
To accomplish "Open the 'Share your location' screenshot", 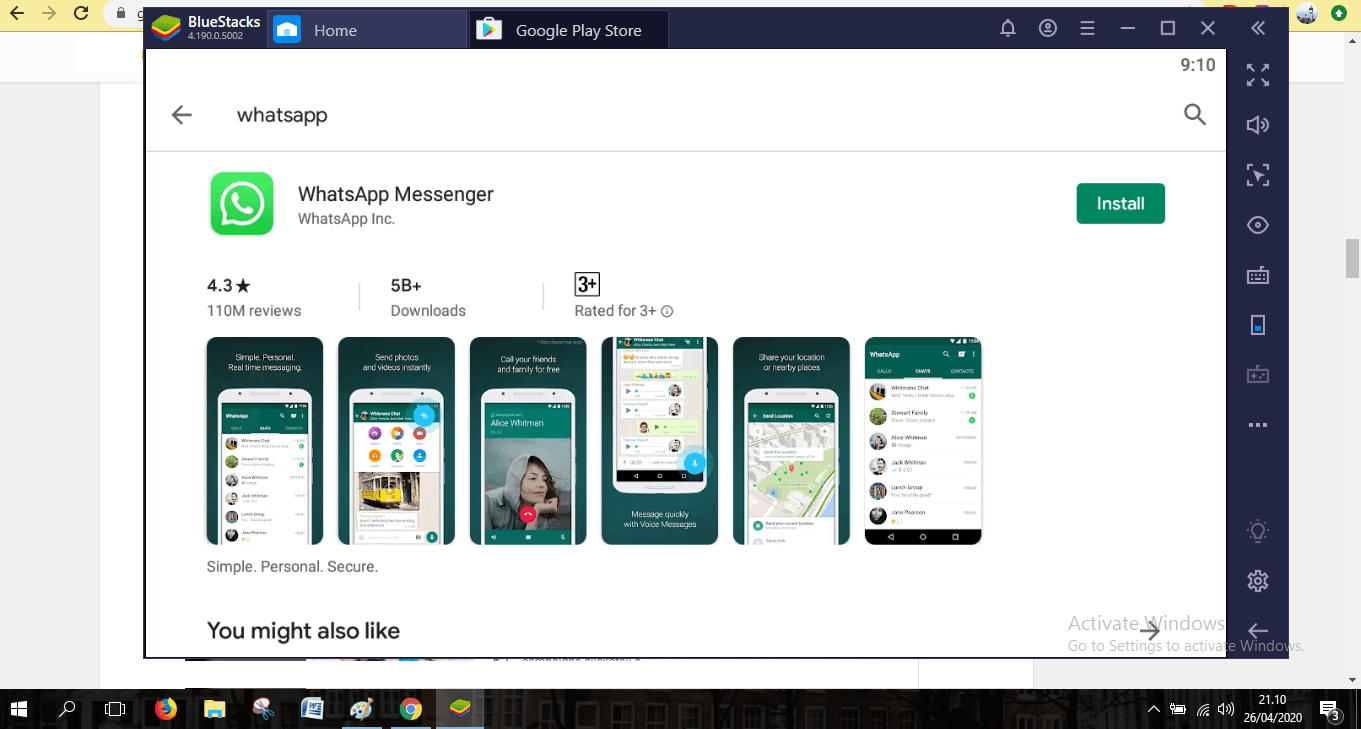I will [x=791, y=441].
